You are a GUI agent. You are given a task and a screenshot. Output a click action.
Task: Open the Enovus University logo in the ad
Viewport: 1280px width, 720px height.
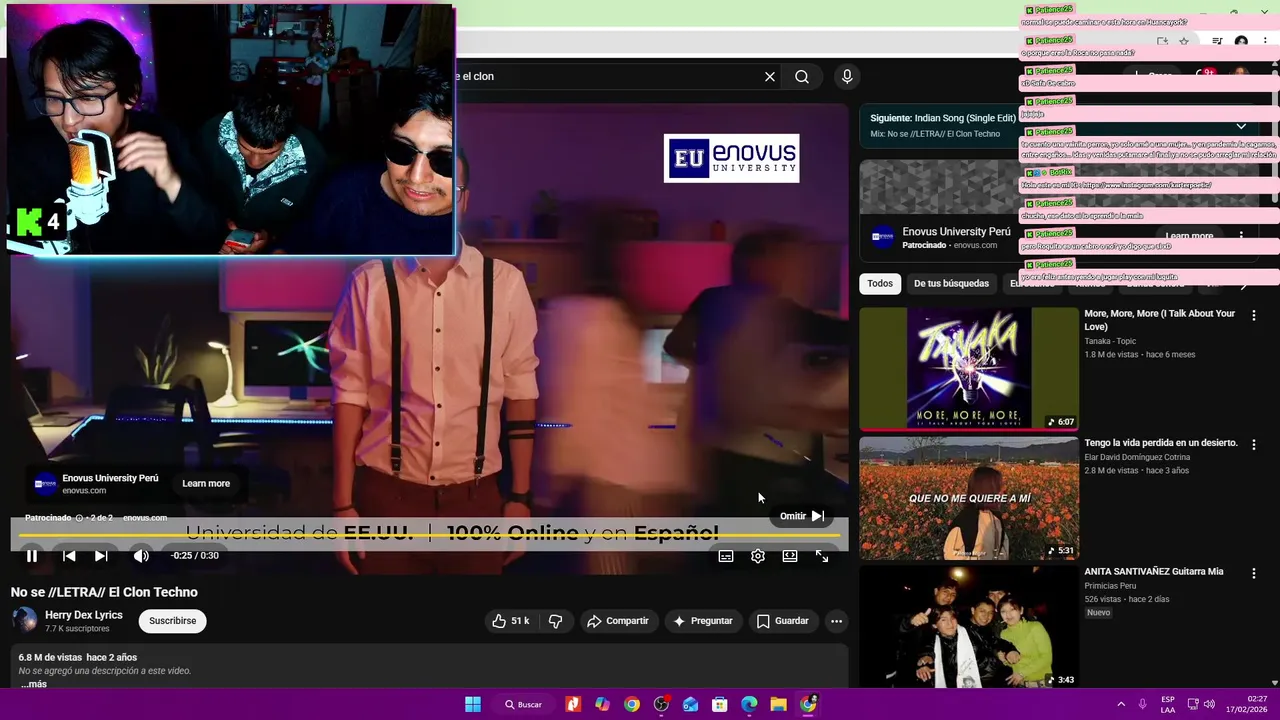pos(731,158)
